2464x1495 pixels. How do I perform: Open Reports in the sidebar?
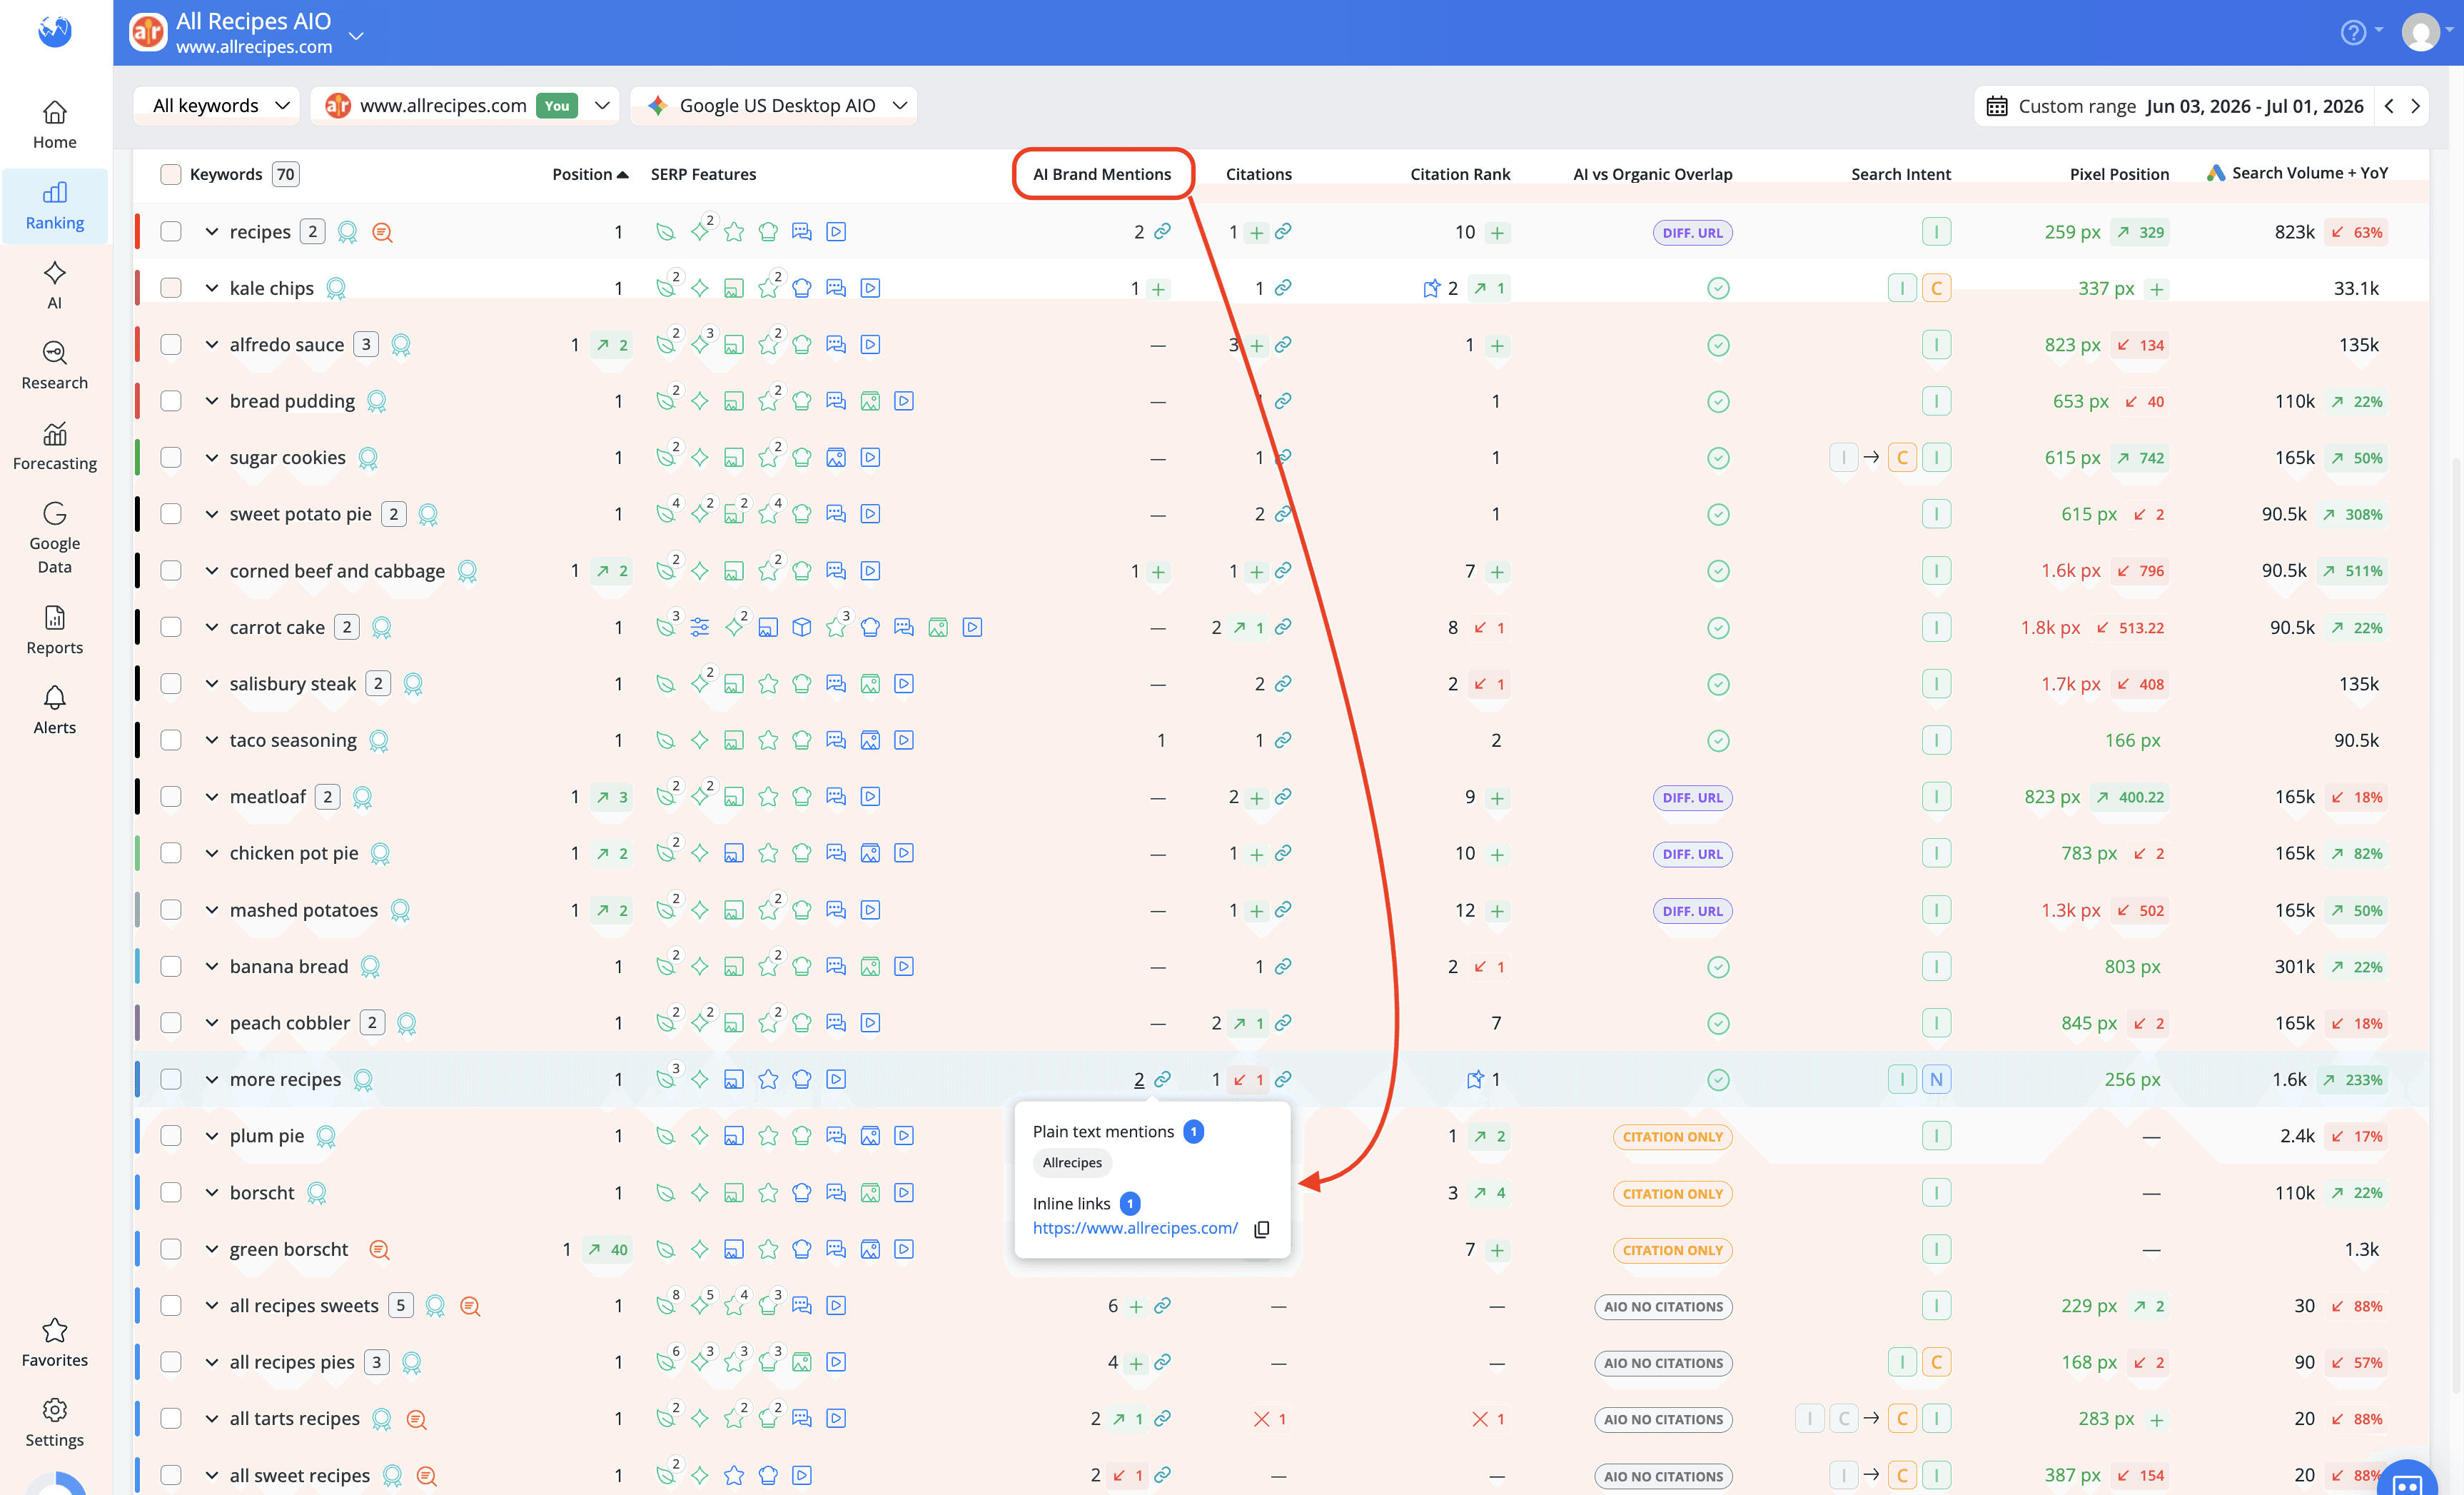point(55,630)
